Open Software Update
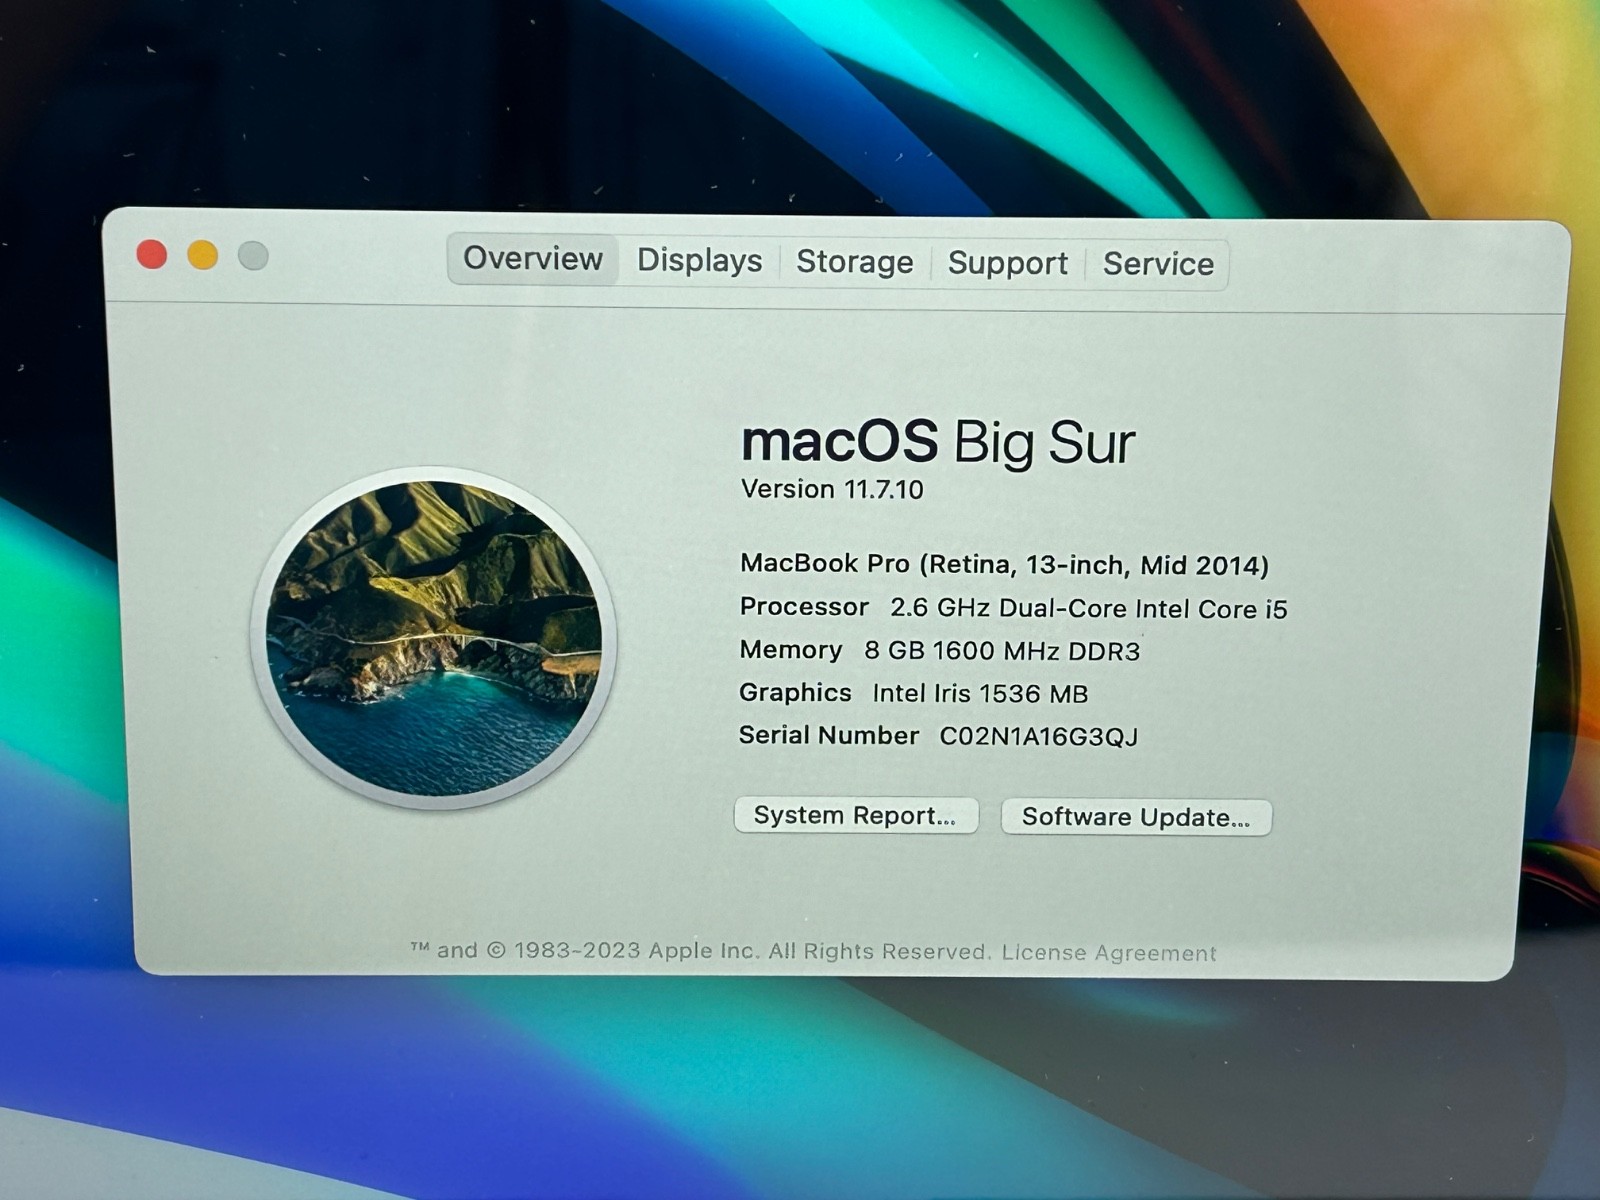 [1136, 817]
